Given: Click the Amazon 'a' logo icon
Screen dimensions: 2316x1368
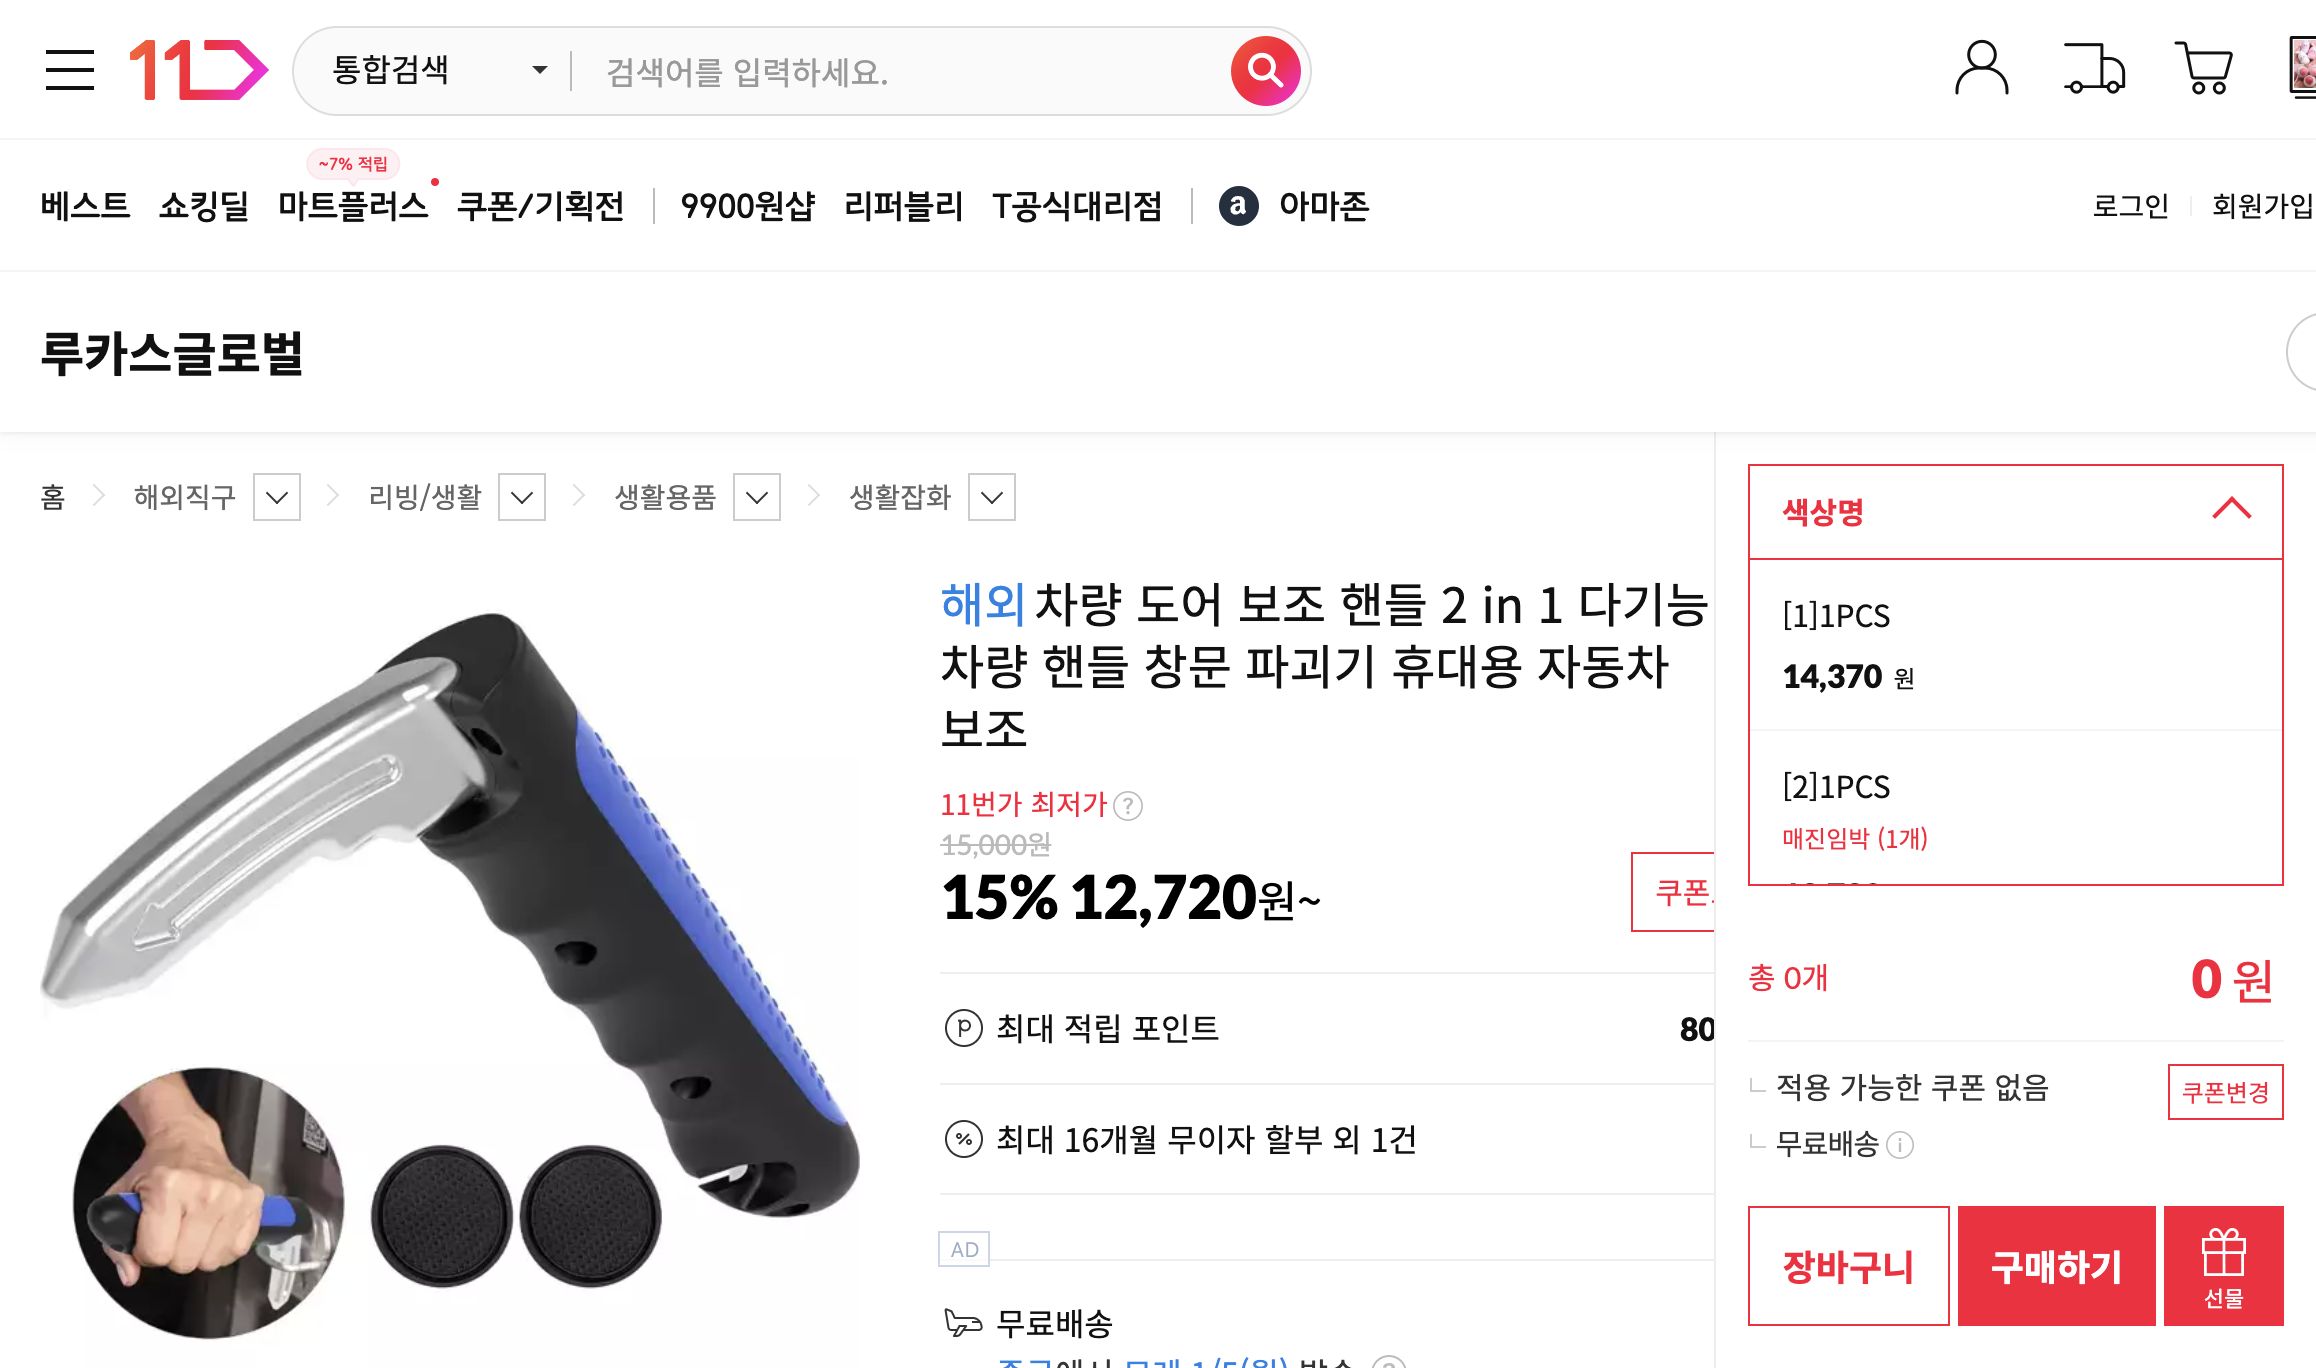Looking at the screenshot, I should 1237,207.
